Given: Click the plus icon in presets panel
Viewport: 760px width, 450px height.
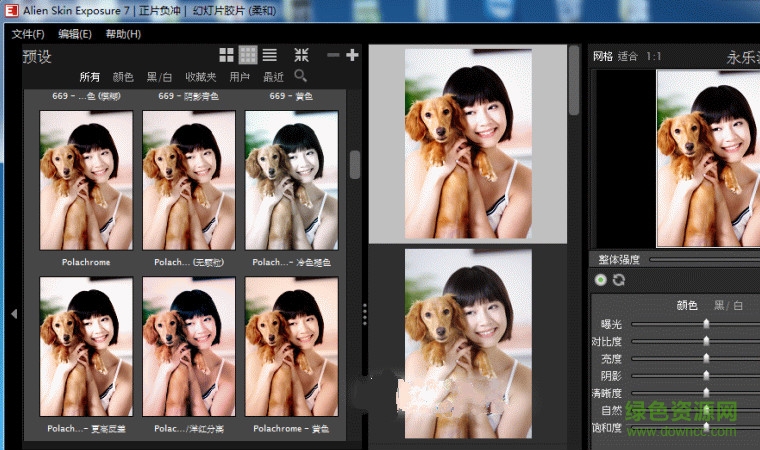Looking at the screenshot, I should coord(351,55).
